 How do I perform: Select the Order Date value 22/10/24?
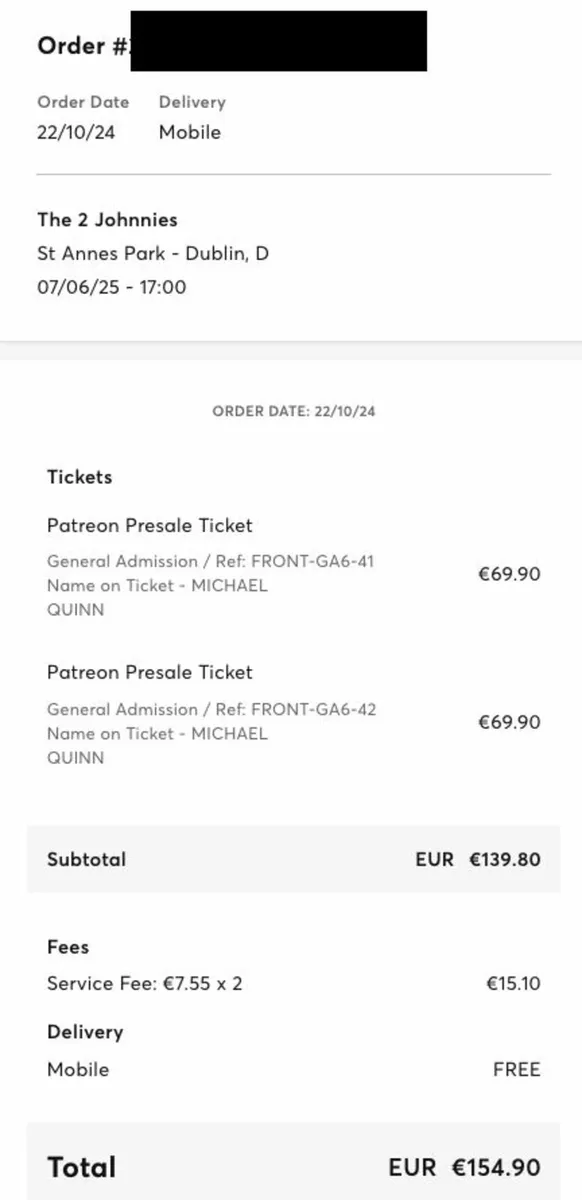(76, 132)
